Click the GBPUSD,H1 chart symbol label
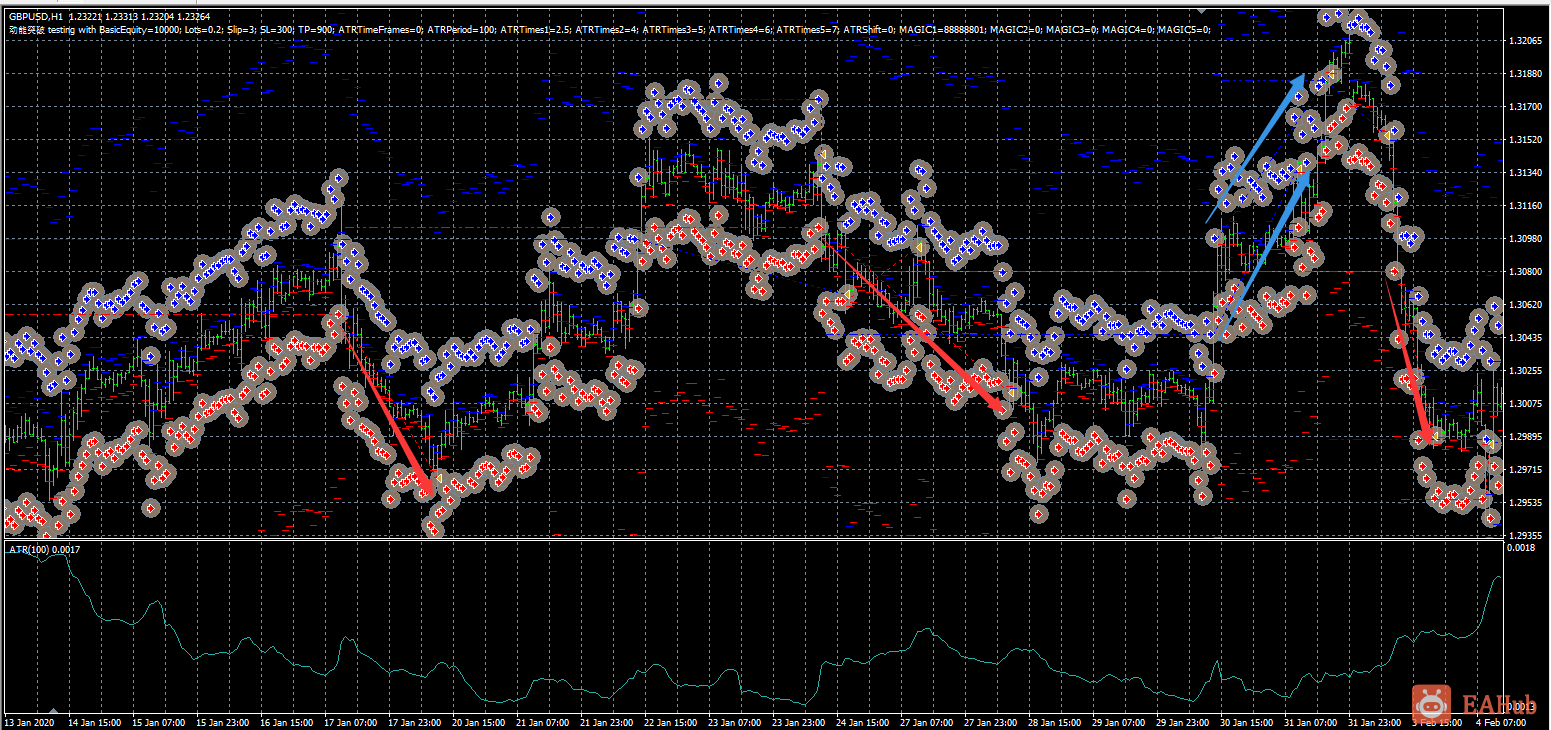The width and height of the screenshot is (1551, 730). 35,17
